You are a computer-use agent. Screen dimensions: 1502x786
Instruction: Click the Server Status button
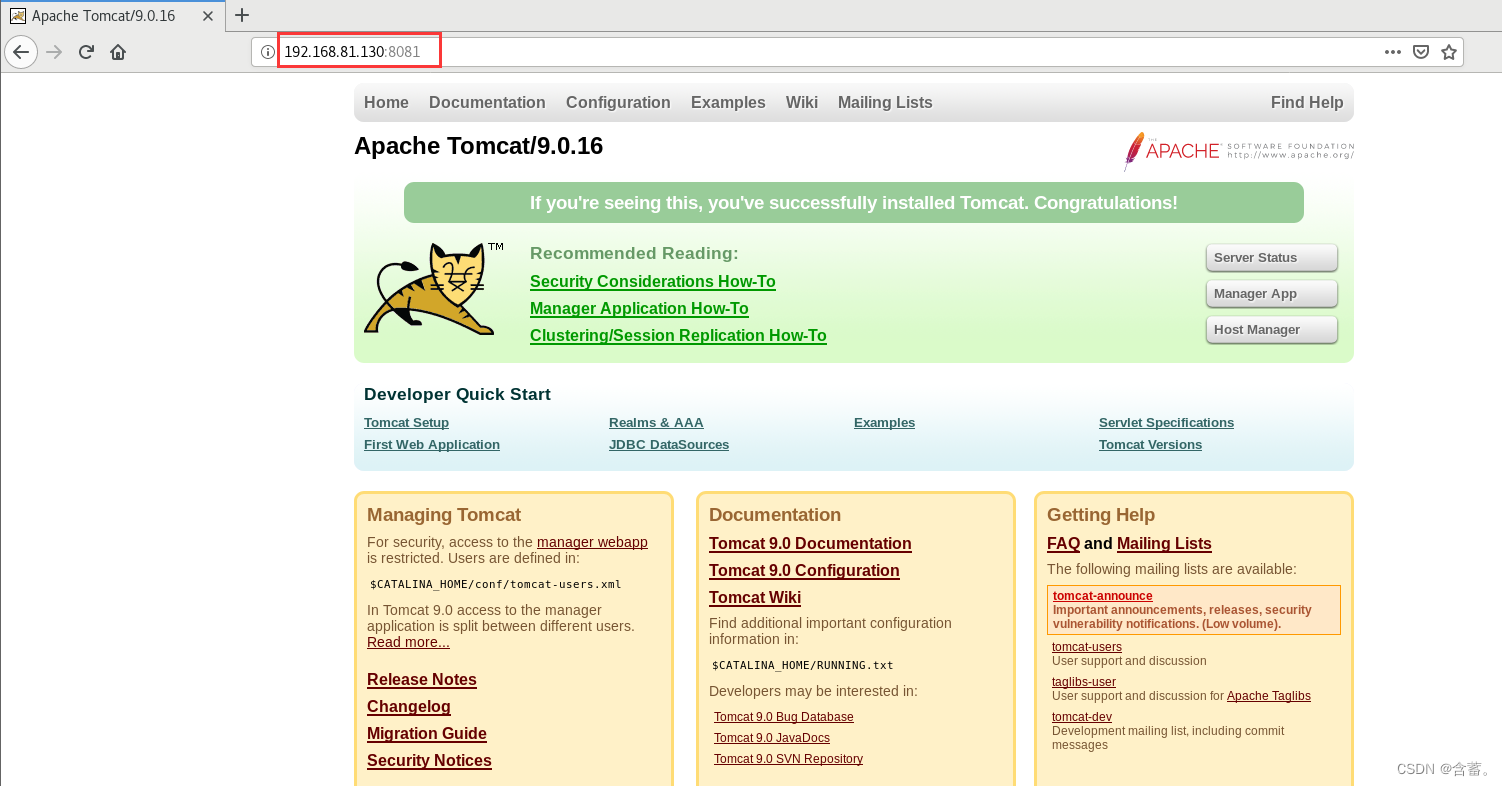1272,257
